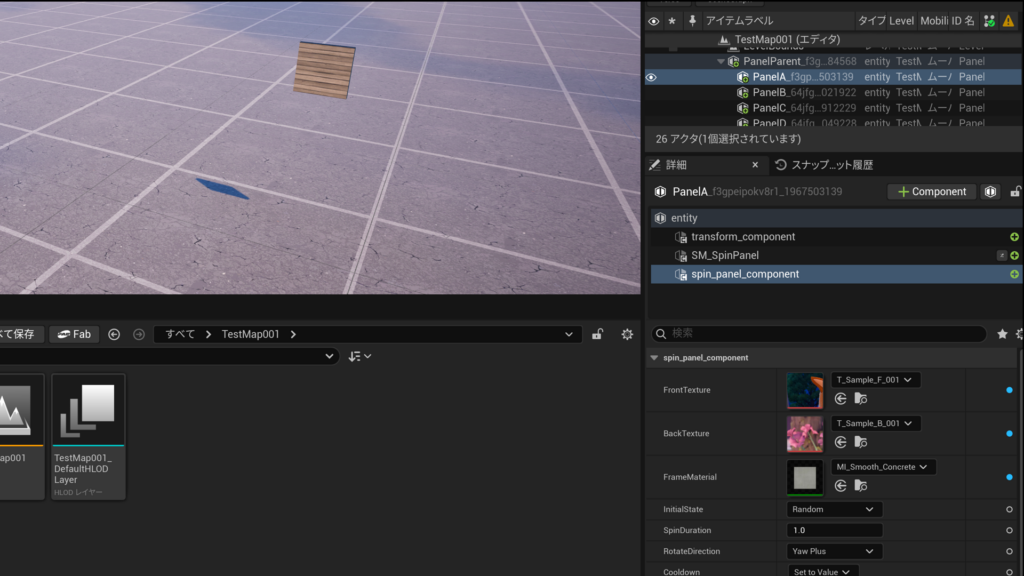Click the + Component button
This screenshot has height=576, width=1024.
[x=932, y=192]
